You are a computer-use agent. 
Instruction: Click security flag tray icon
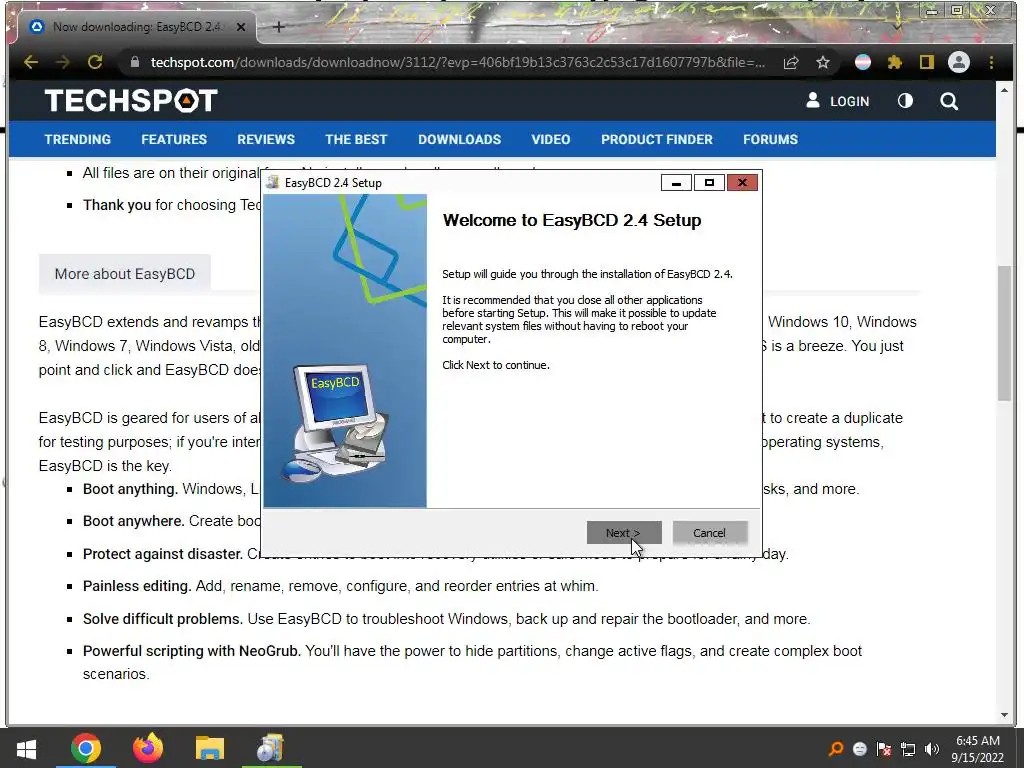(x=884, y=749)
